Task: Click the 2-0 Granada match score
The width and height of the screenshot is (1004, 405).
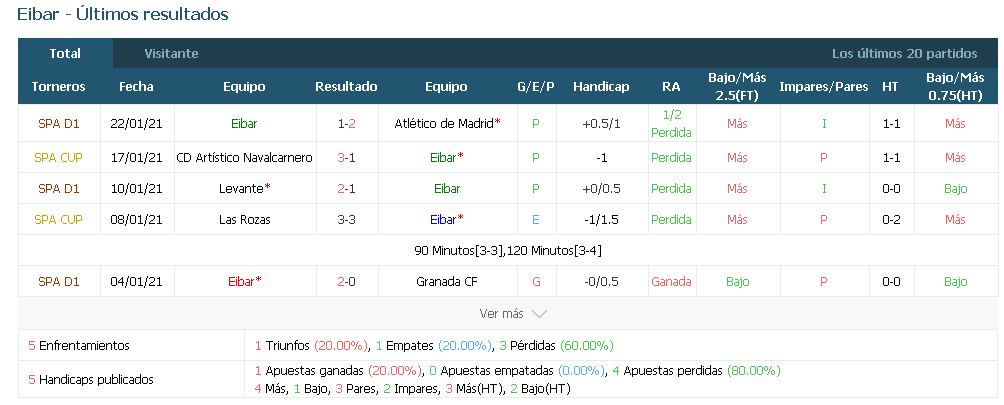Action: click(346, 282)
